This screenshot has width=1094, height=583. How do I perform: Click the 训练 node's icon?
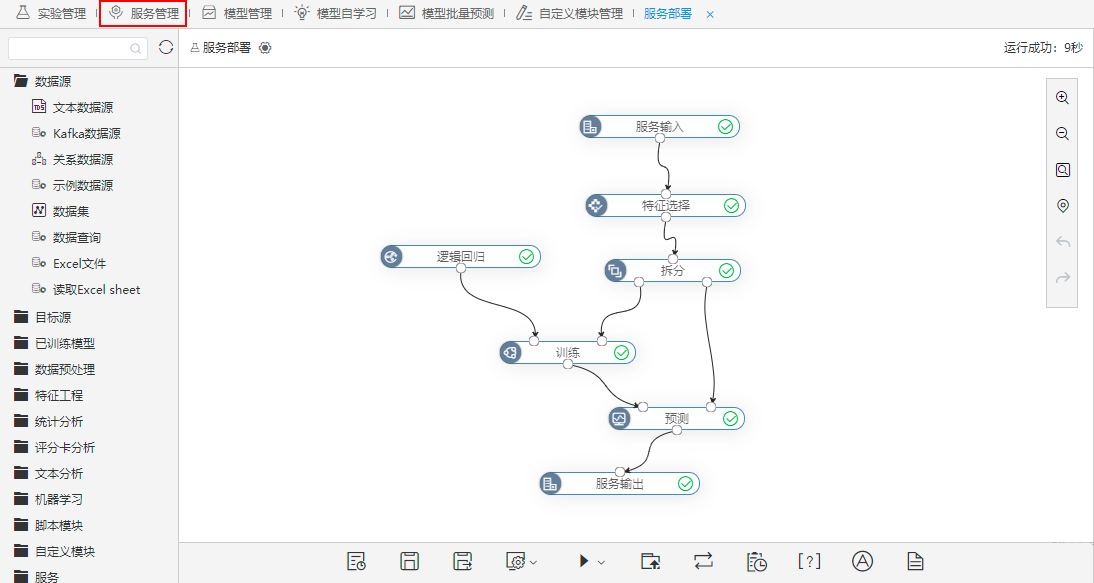click(510, 353)
